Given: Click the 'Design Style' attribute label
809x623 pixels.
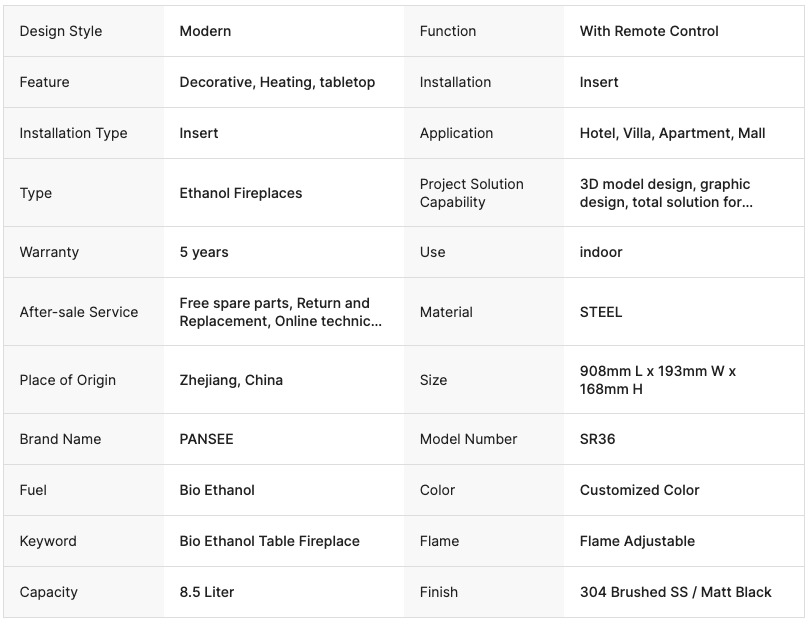Looking at the screenshot, I should point(61,31).
